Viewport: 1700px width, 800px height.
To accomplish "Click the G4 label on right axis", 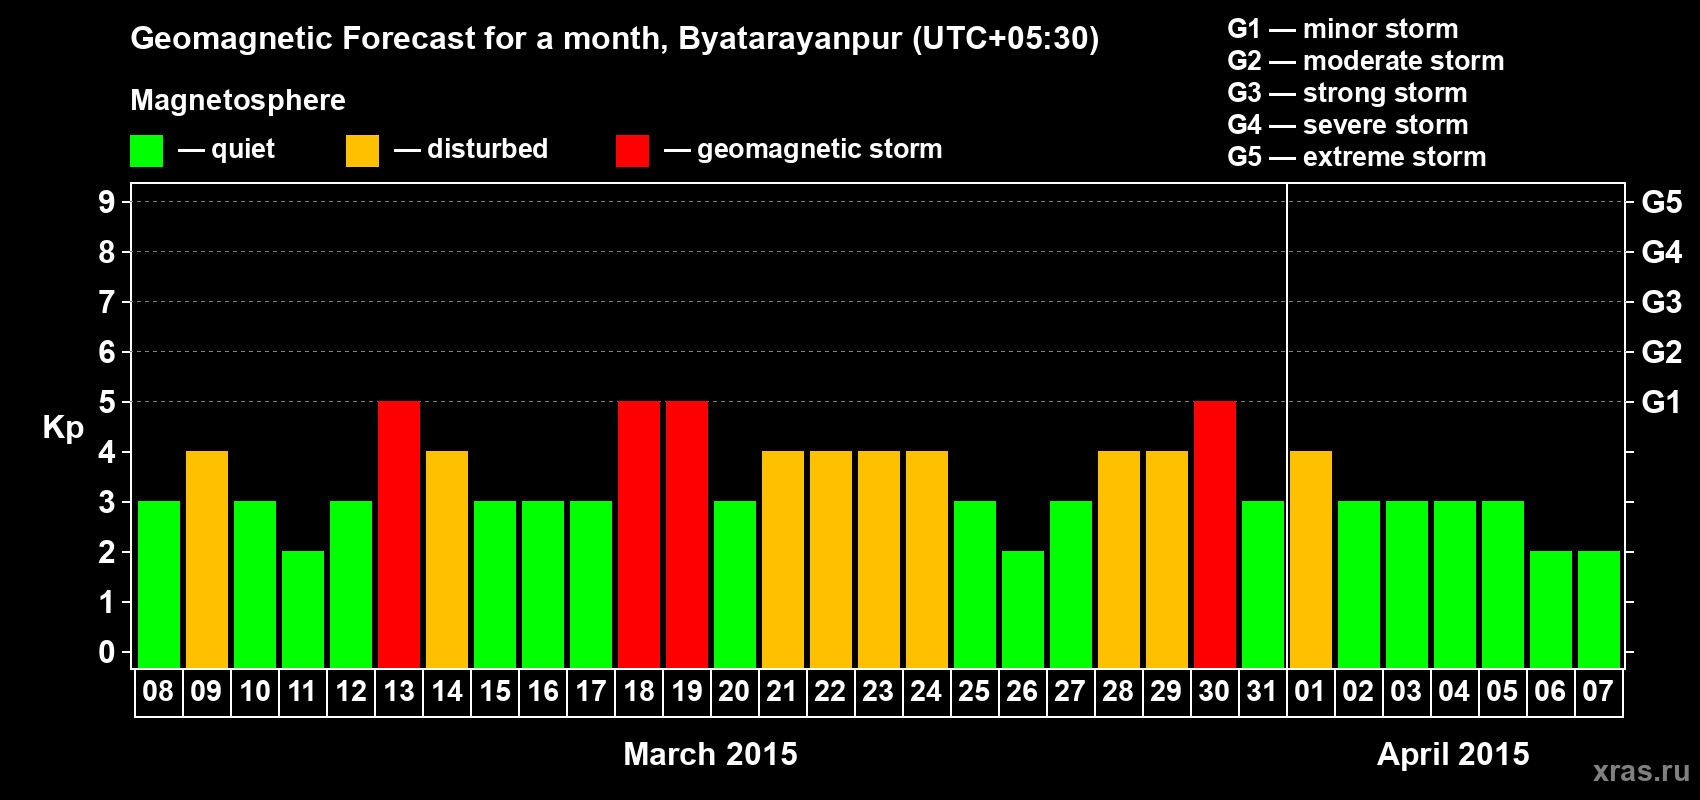I will click(1661, 252).
